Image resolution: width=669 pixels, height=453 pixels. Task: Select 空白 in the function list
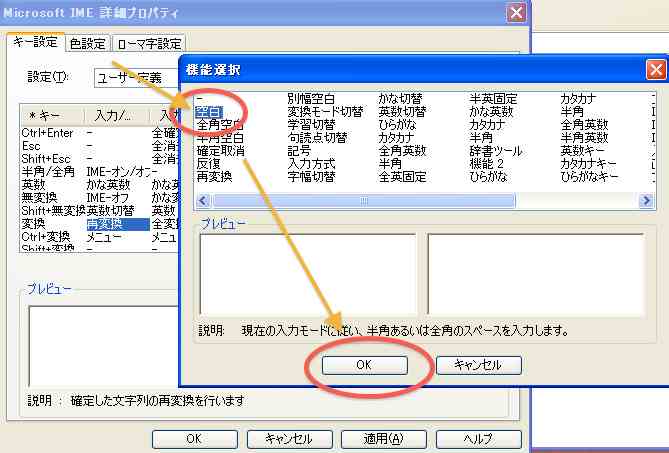(x=208, y=112)
